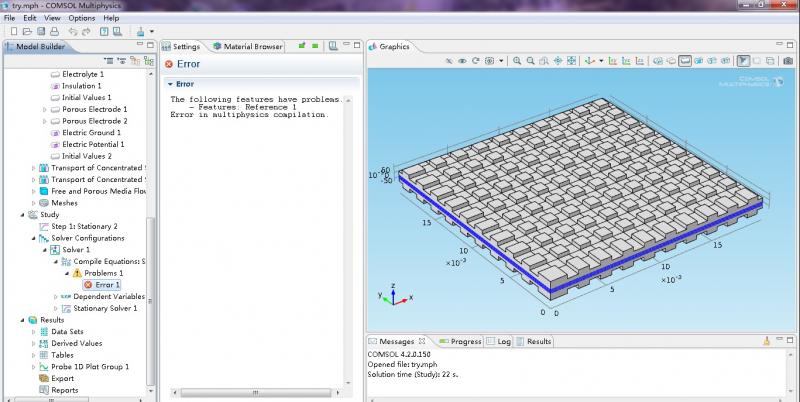
Task: Open help from the Settings panel toolbar
Action: coord(333,46)
